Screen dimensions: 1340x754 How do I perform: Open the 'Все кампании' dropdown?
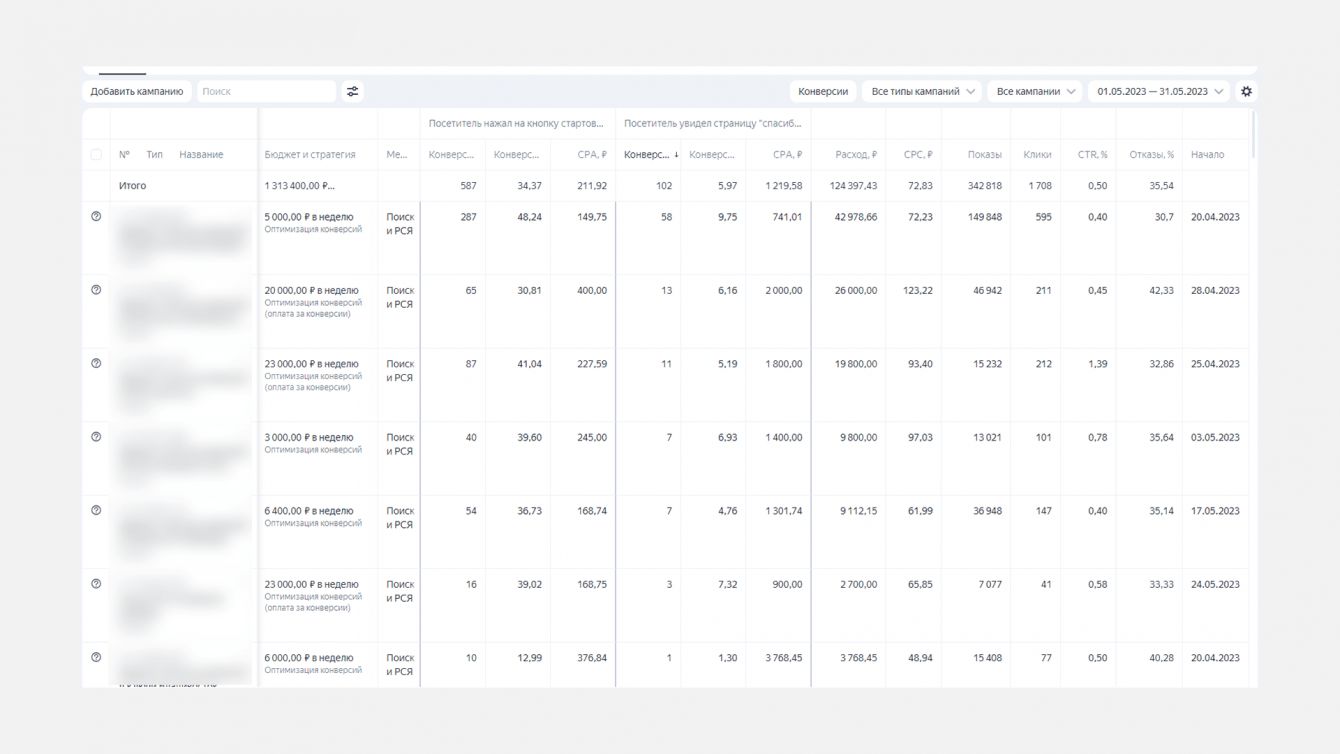[x=1035, y=91]
